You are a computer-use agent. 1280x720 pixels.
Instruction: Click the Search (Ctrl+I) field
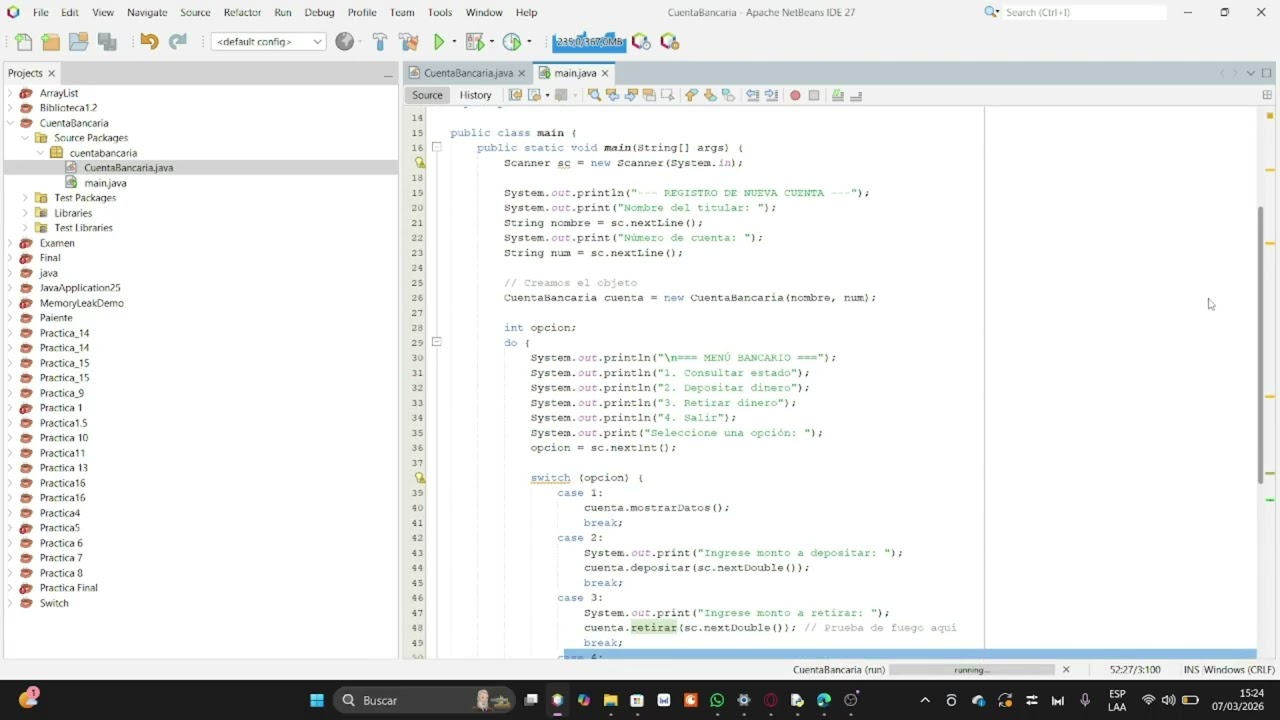pyautogui.click(x=1084, y=12)
